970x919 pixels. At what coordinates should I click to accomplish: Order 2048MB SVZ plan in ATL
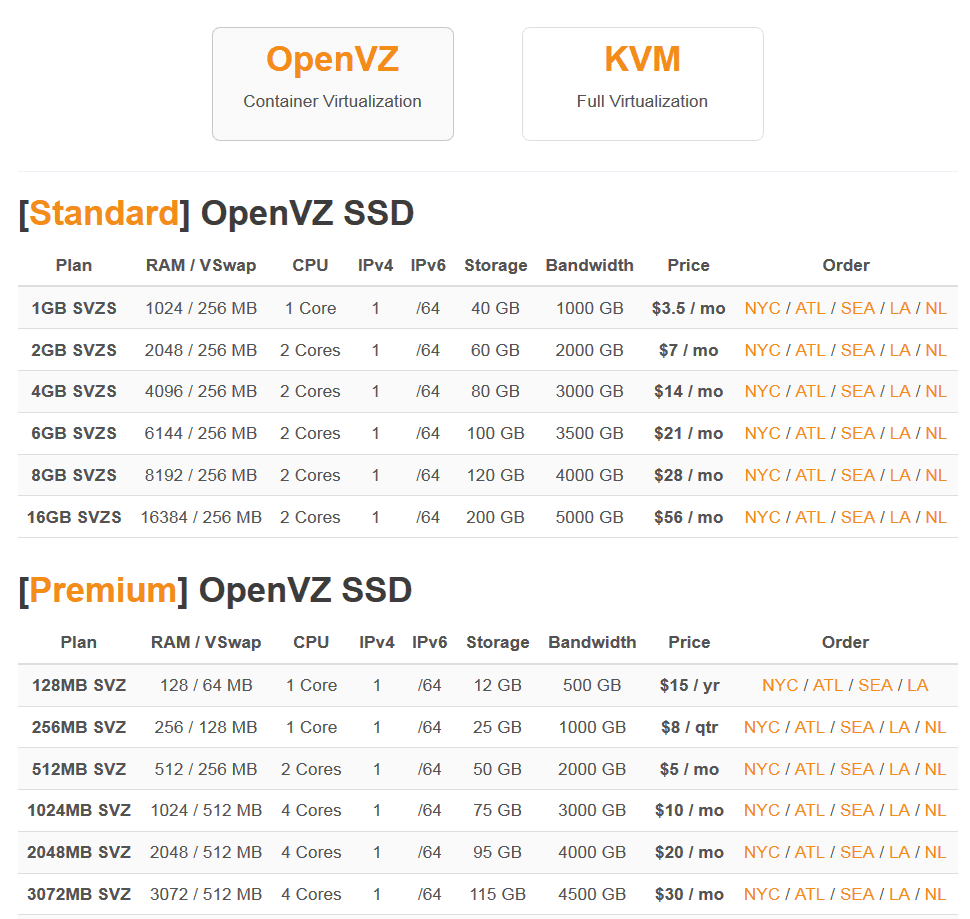click(809, 852)
